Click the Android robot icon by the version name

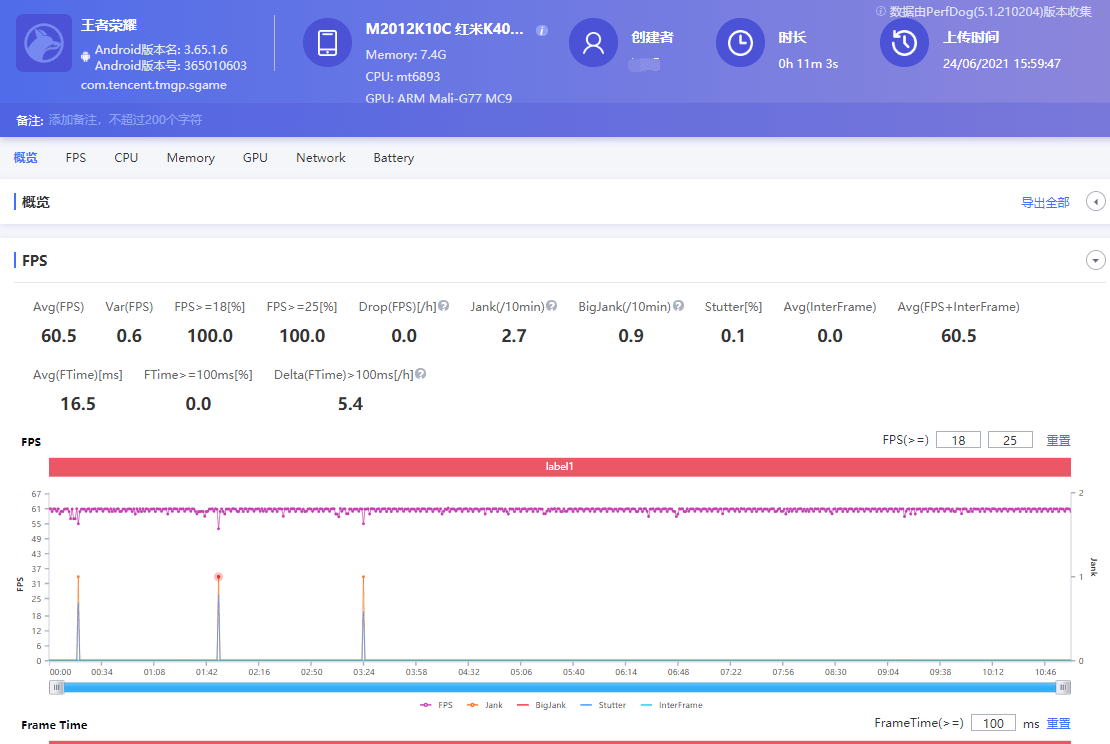click(86, 57)
